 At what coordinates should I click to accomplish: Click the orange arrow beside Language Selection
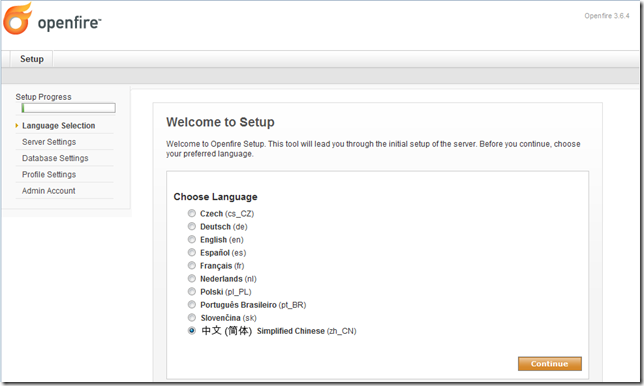coord(17,126)
